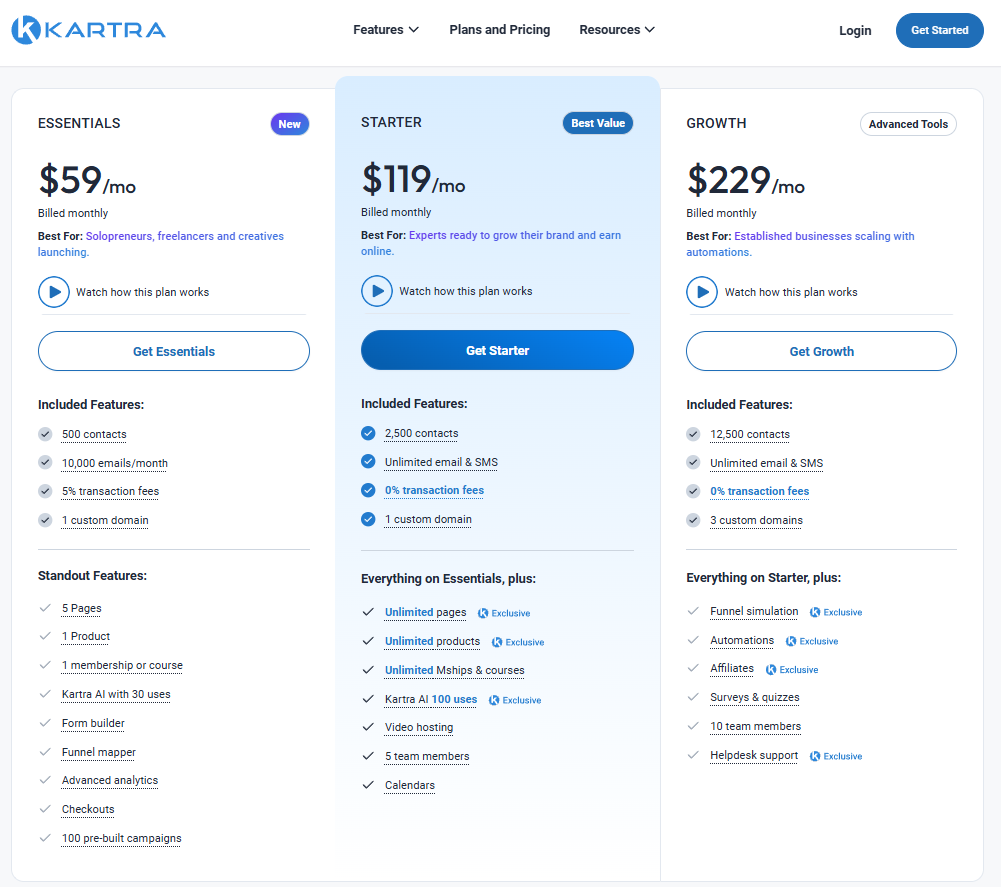Click the Get Started button

pyautogui.click(x=940, y=30)
